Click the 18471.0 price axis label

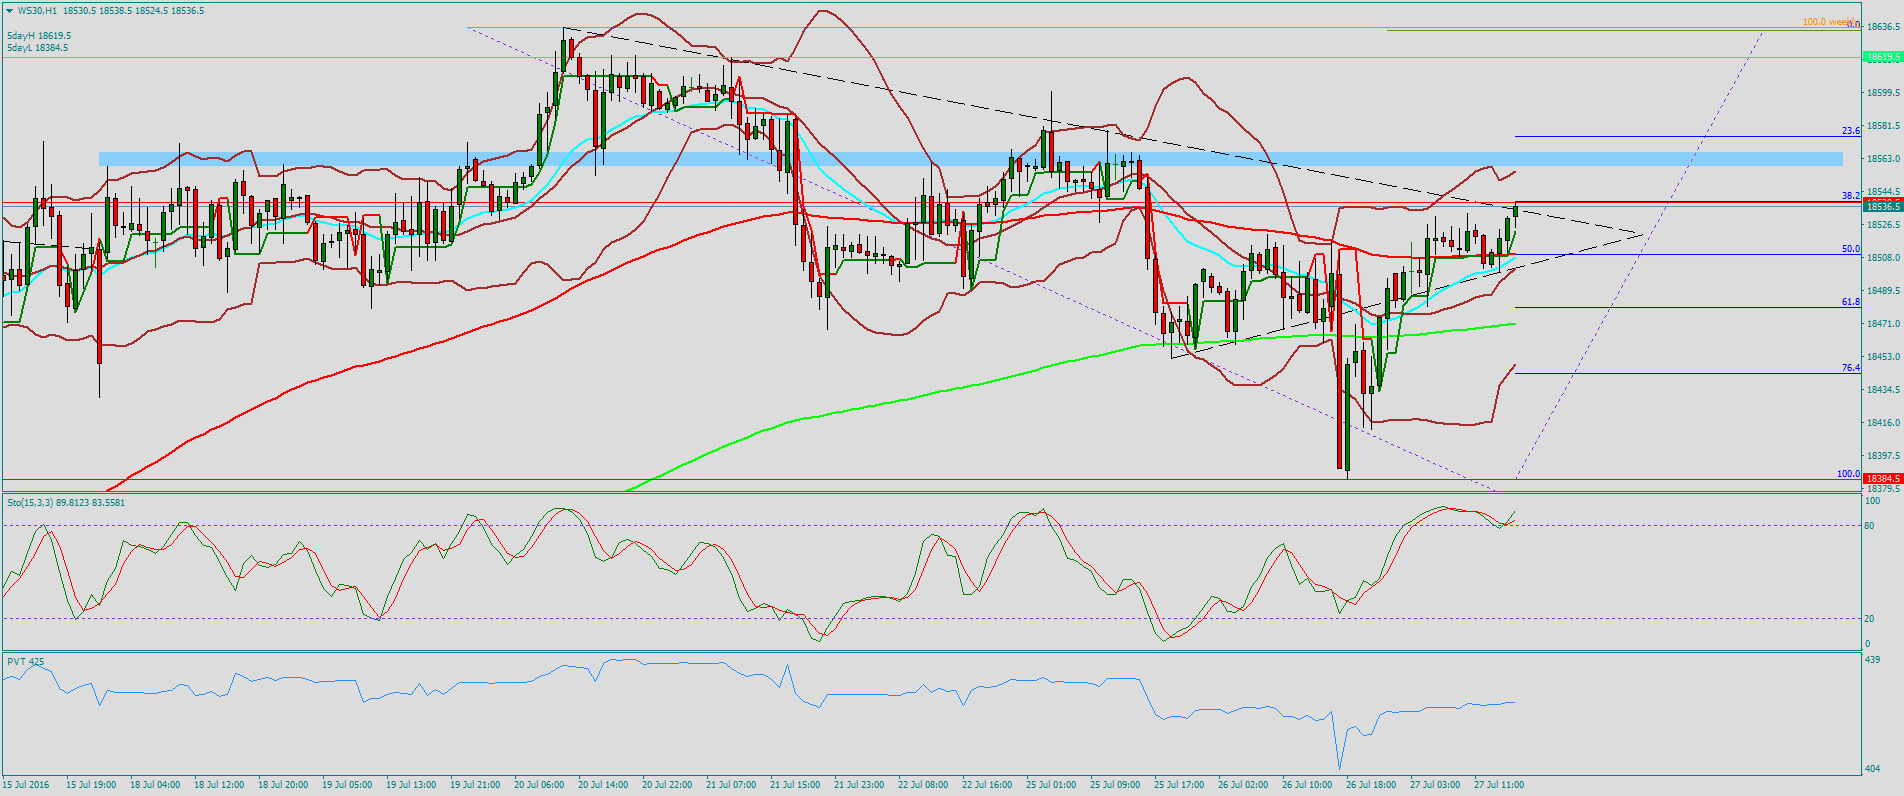(x=1882, y=324)
